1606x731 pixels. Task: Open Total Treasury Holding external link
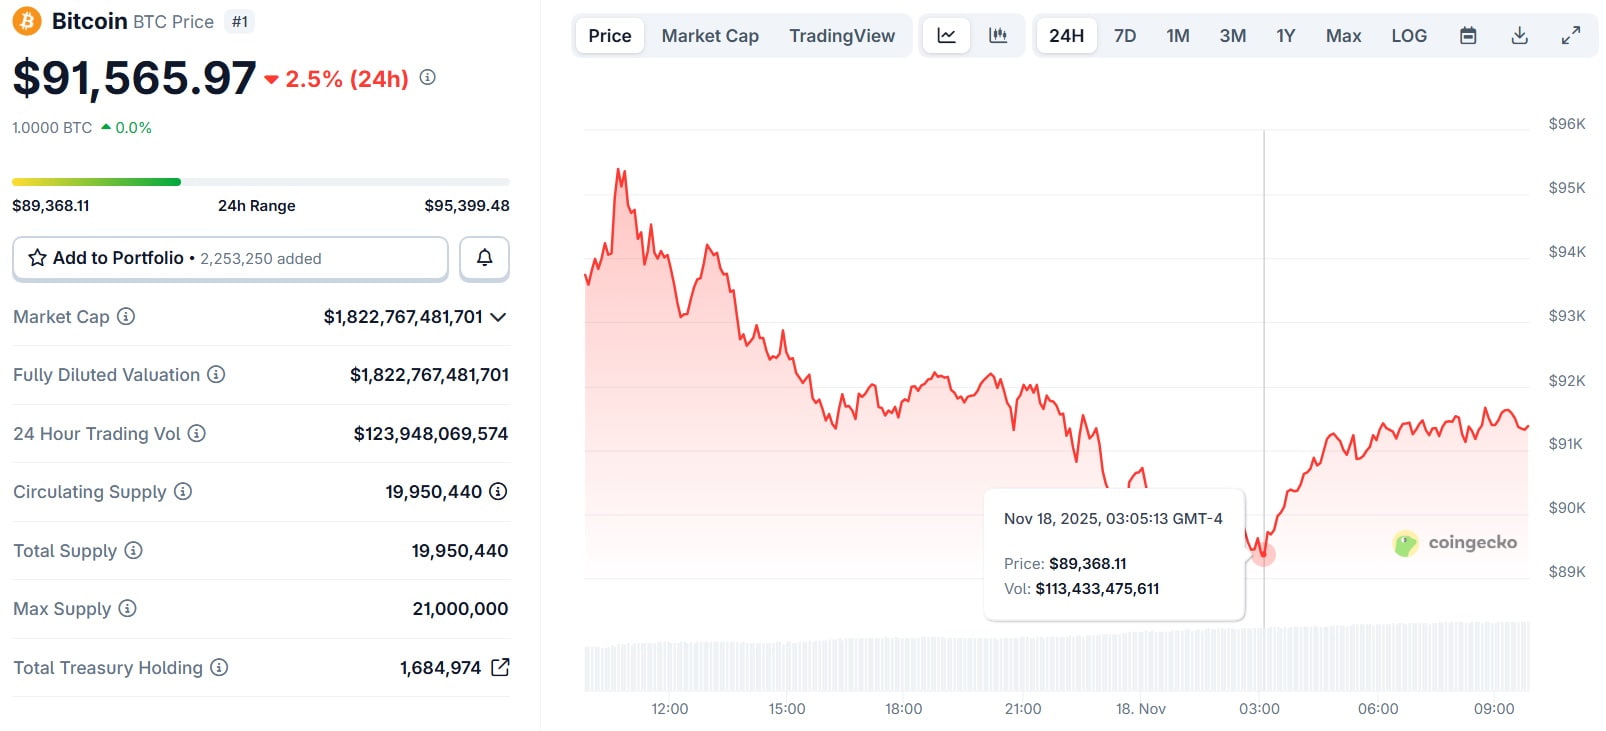pyautogui.click(x=500, y=667)
